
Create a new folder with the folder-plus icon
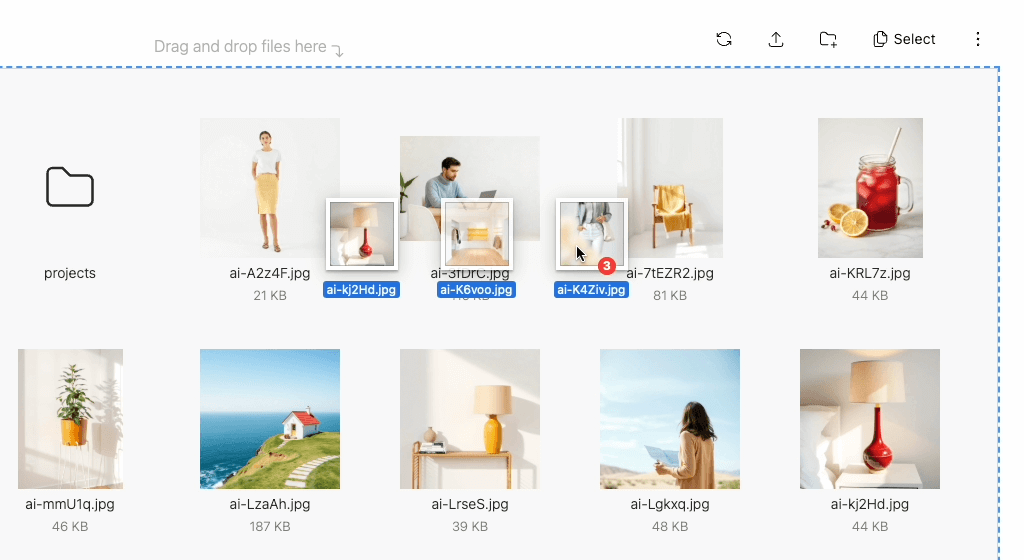click(x=828, y=39)
